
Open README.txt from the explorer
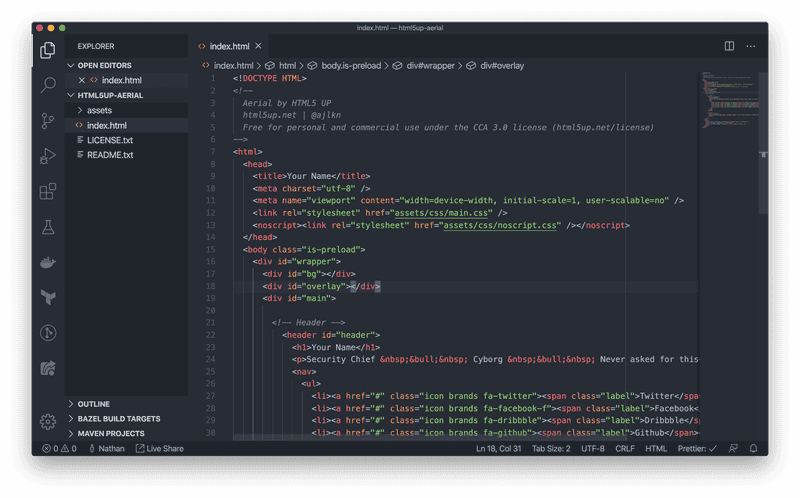click(x=109, y=155)
